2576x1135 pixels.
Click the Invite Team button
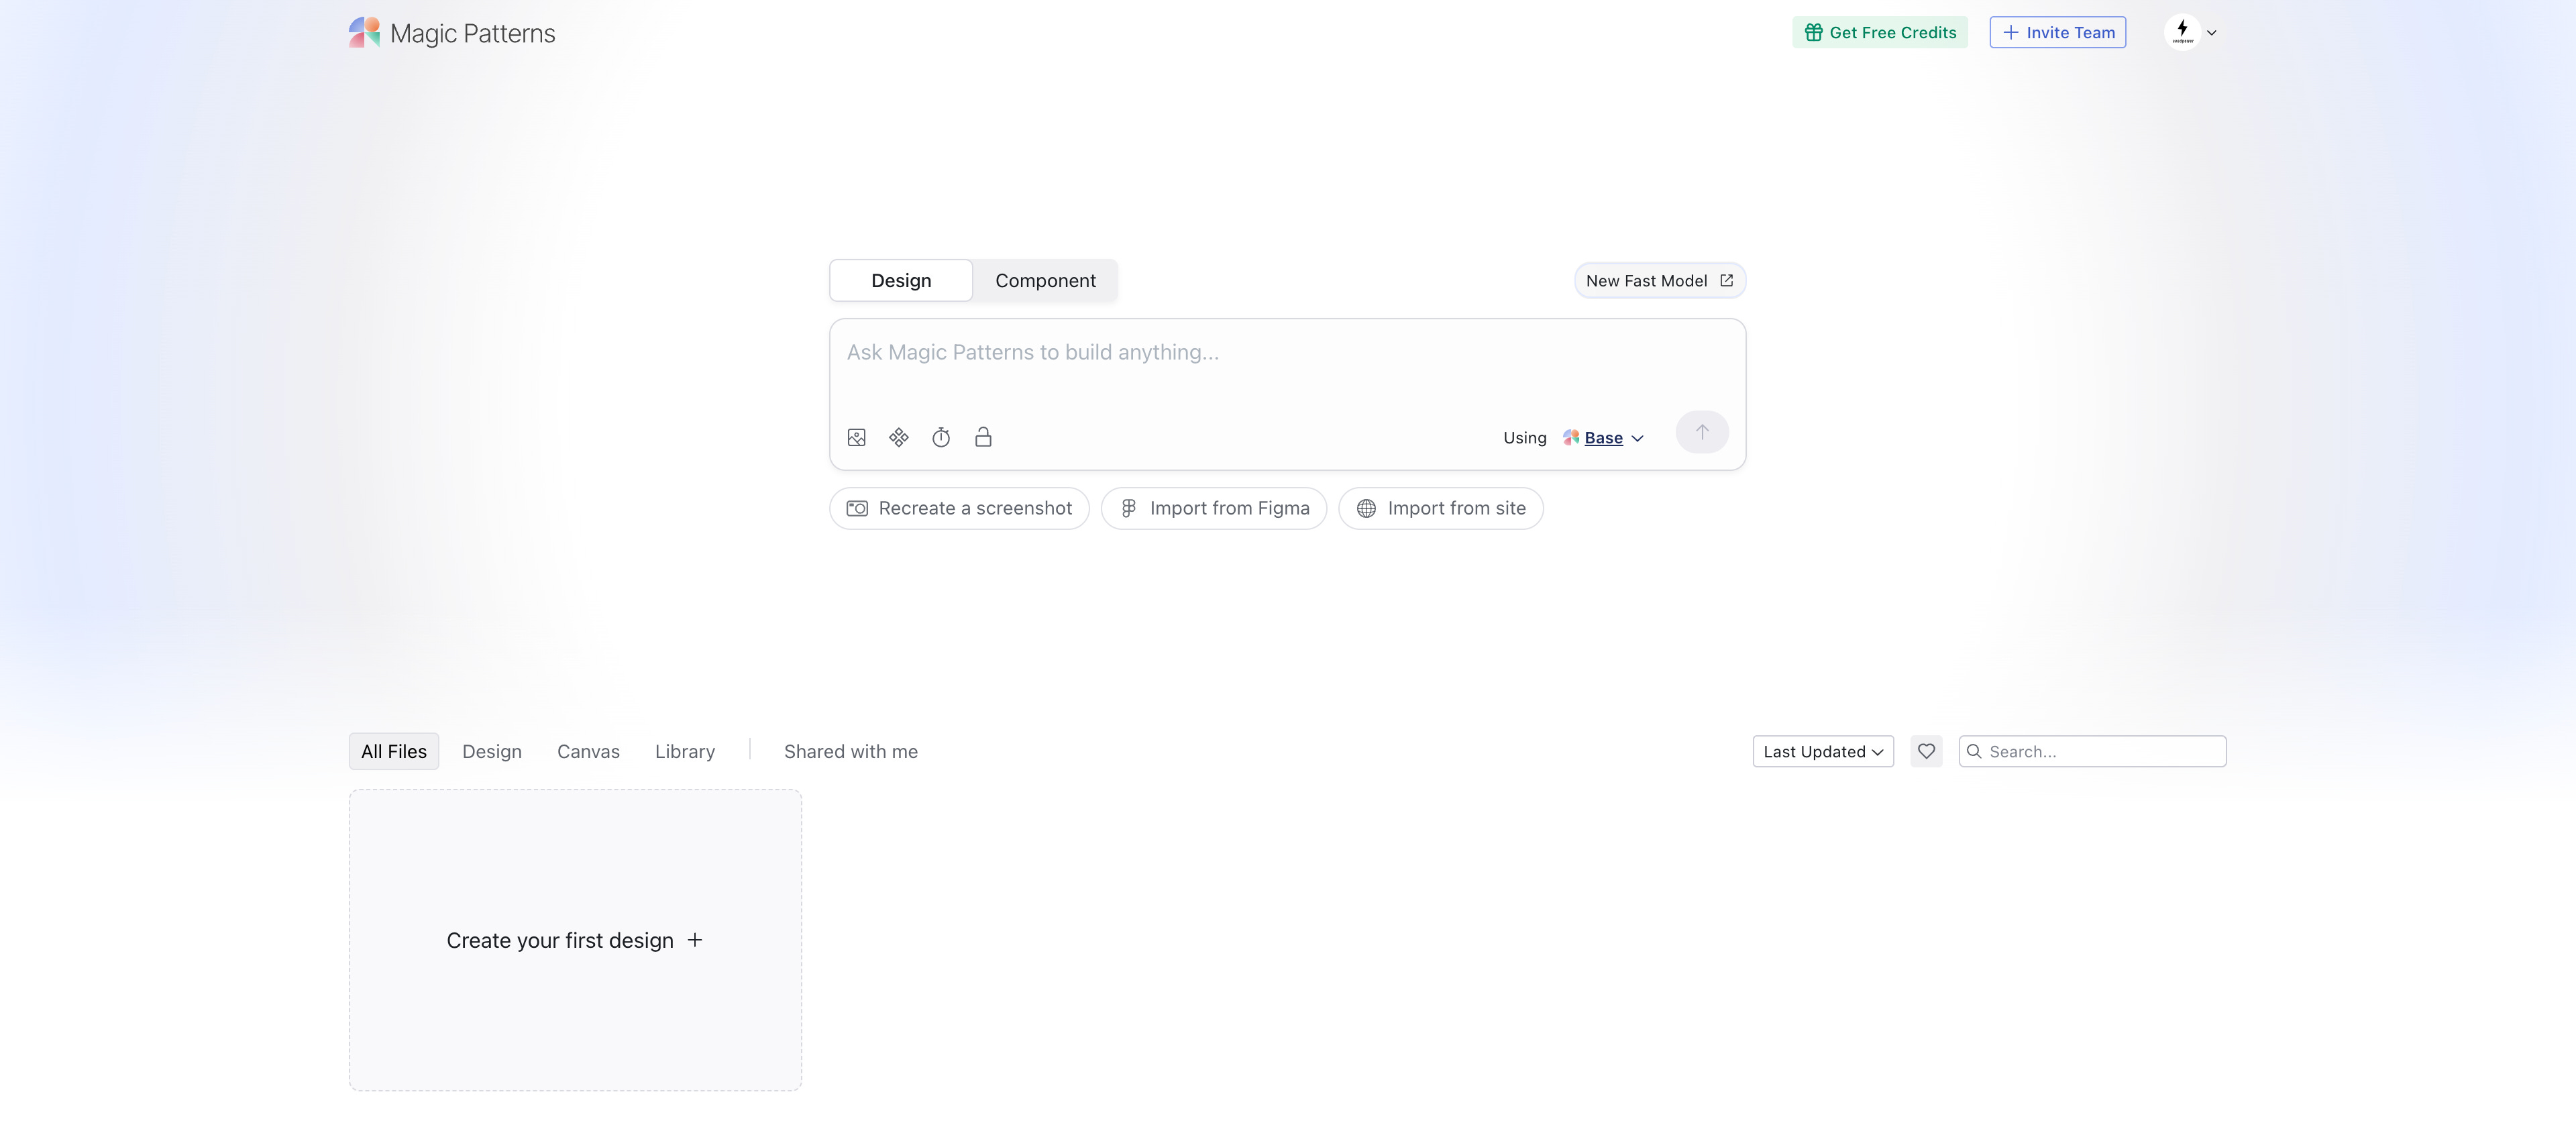tap(2057, 32)
